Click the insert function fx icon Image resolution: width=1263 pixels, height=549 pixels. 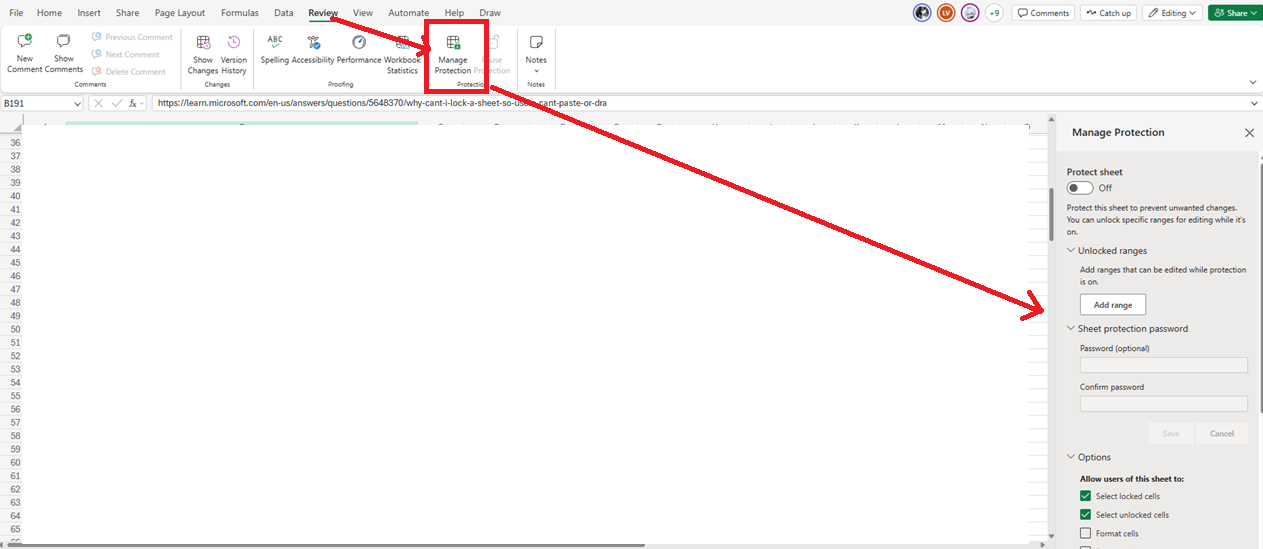point(134,103)
